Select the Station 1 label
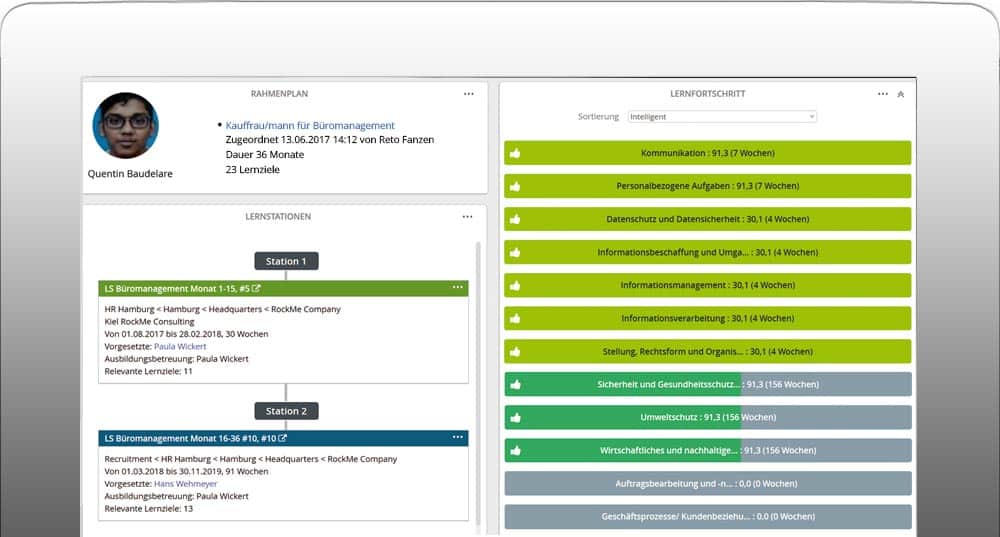1000x537 pixels. pos(286,261)
